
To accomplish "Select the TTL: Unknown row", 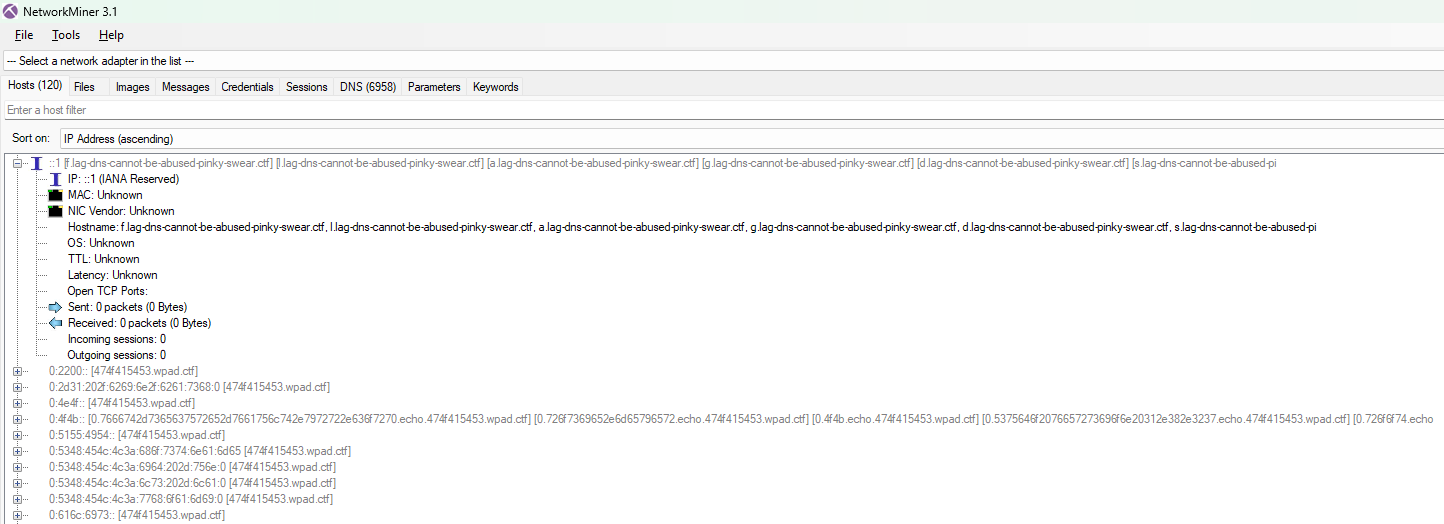I will click(103, 259).
